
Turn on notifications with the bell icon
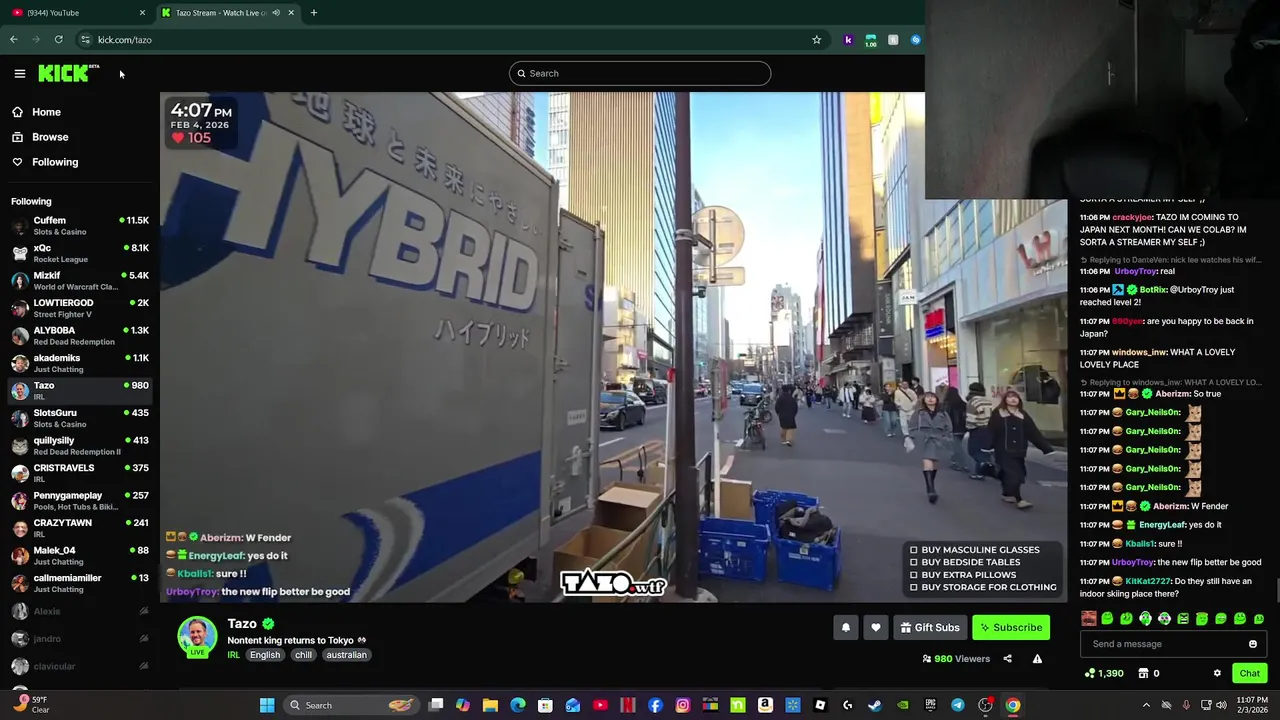pyautogui.click(x=846, y=628)
